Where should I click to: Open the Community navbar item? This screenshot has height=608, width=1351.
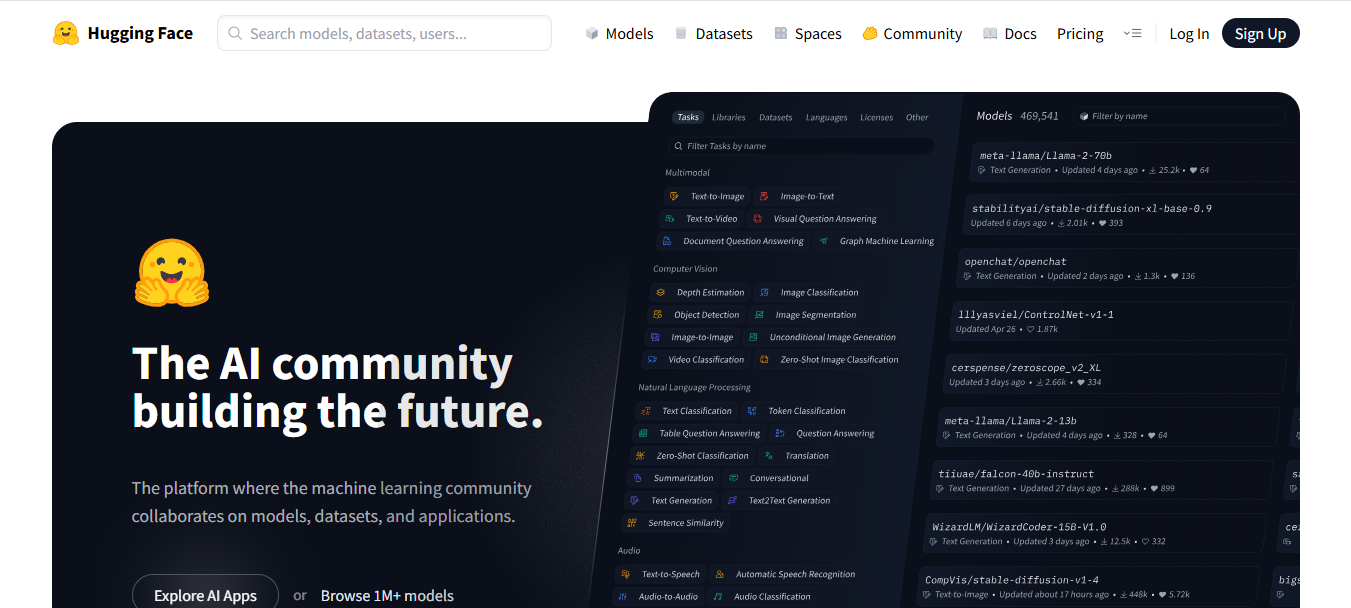[912, 33]
